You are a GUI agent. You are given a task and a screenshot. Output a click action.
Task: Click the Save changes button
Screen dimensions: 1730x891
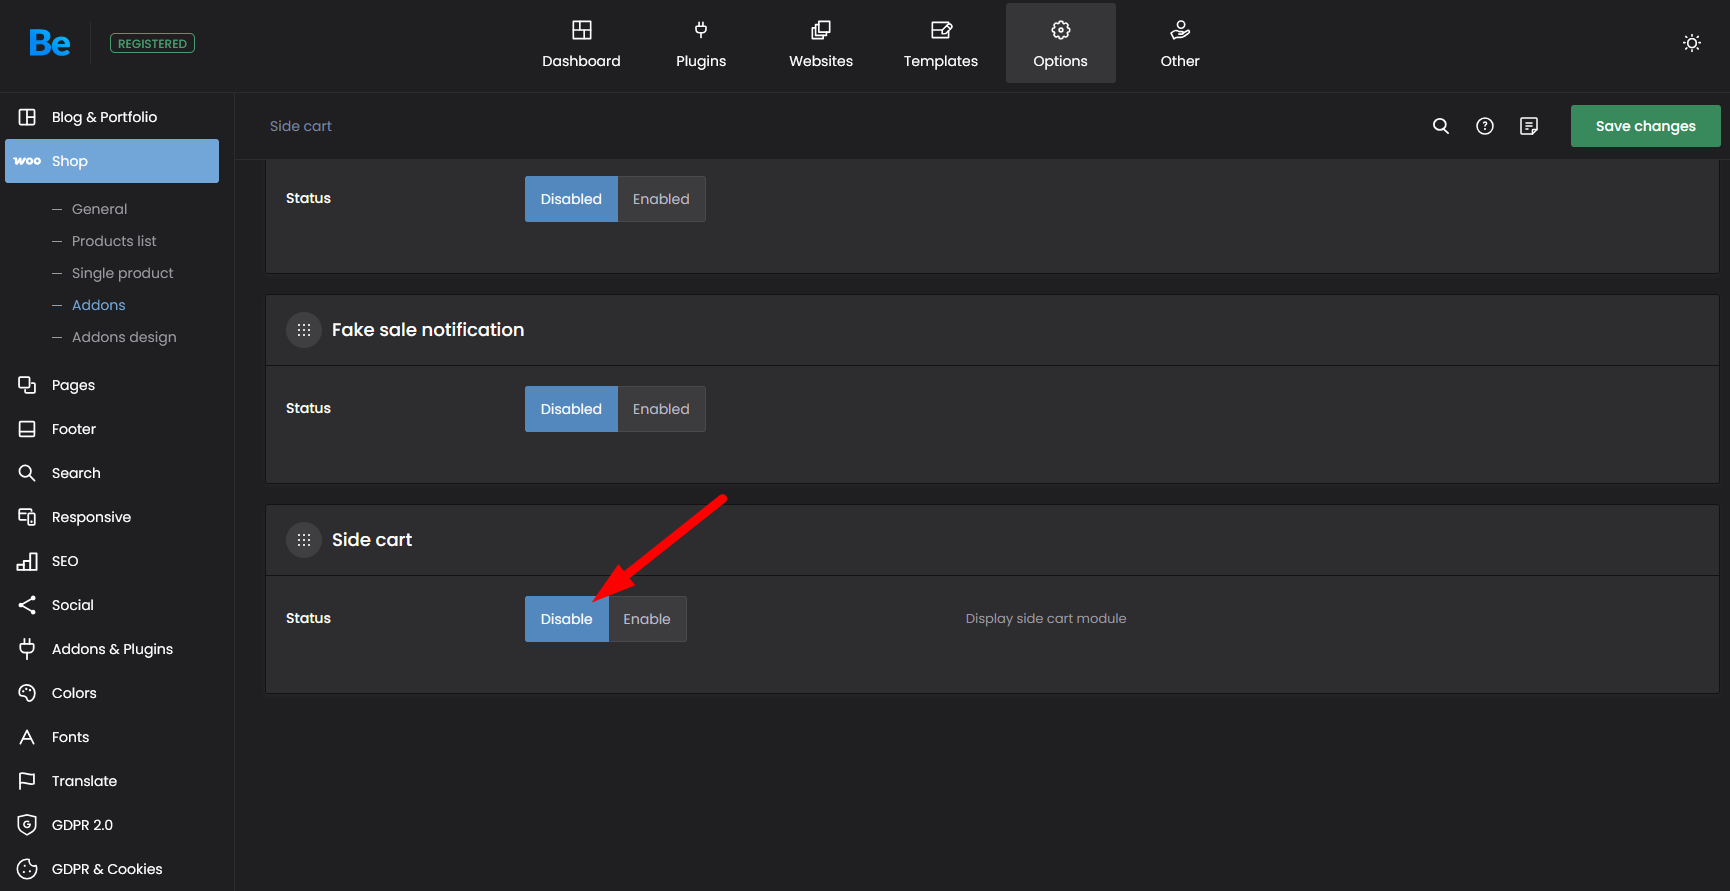pyautogui.click(x=1645, y=126)
